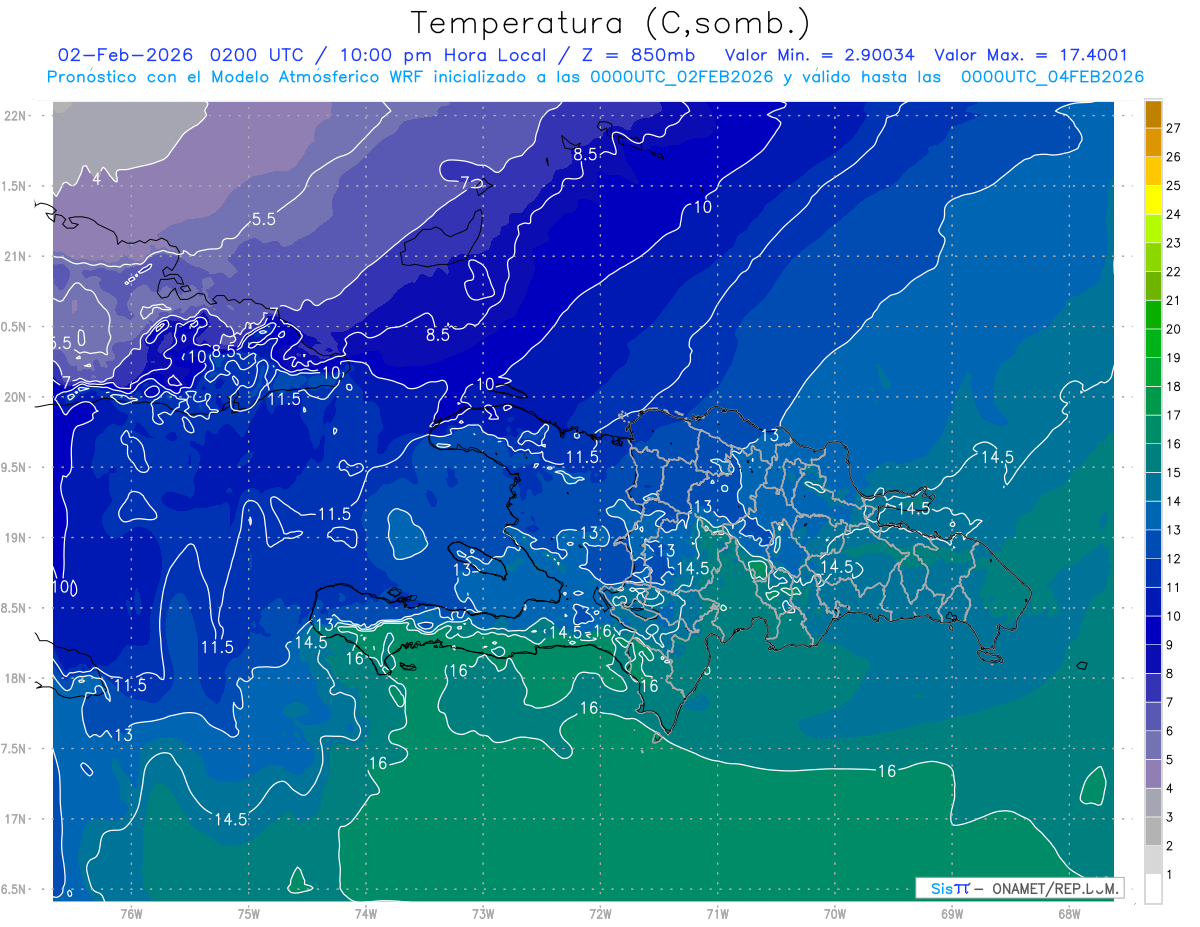1200x927 pixels.
Task: Click the '70W' longitude axis label
Action: (835, 914)
